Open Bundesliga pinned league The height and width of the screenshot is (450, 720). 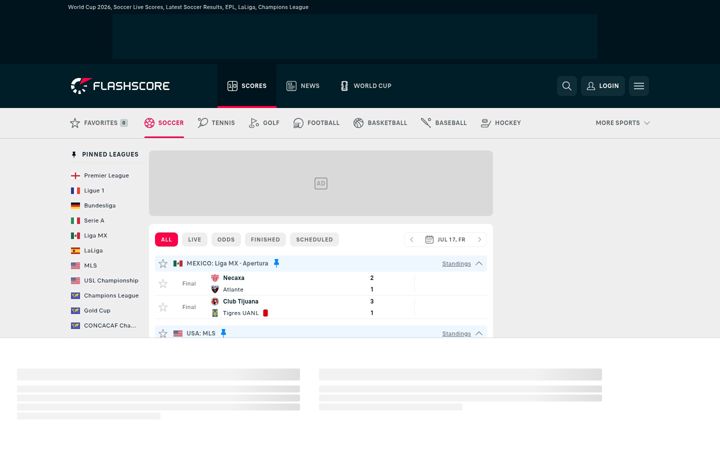coord(93,205)
